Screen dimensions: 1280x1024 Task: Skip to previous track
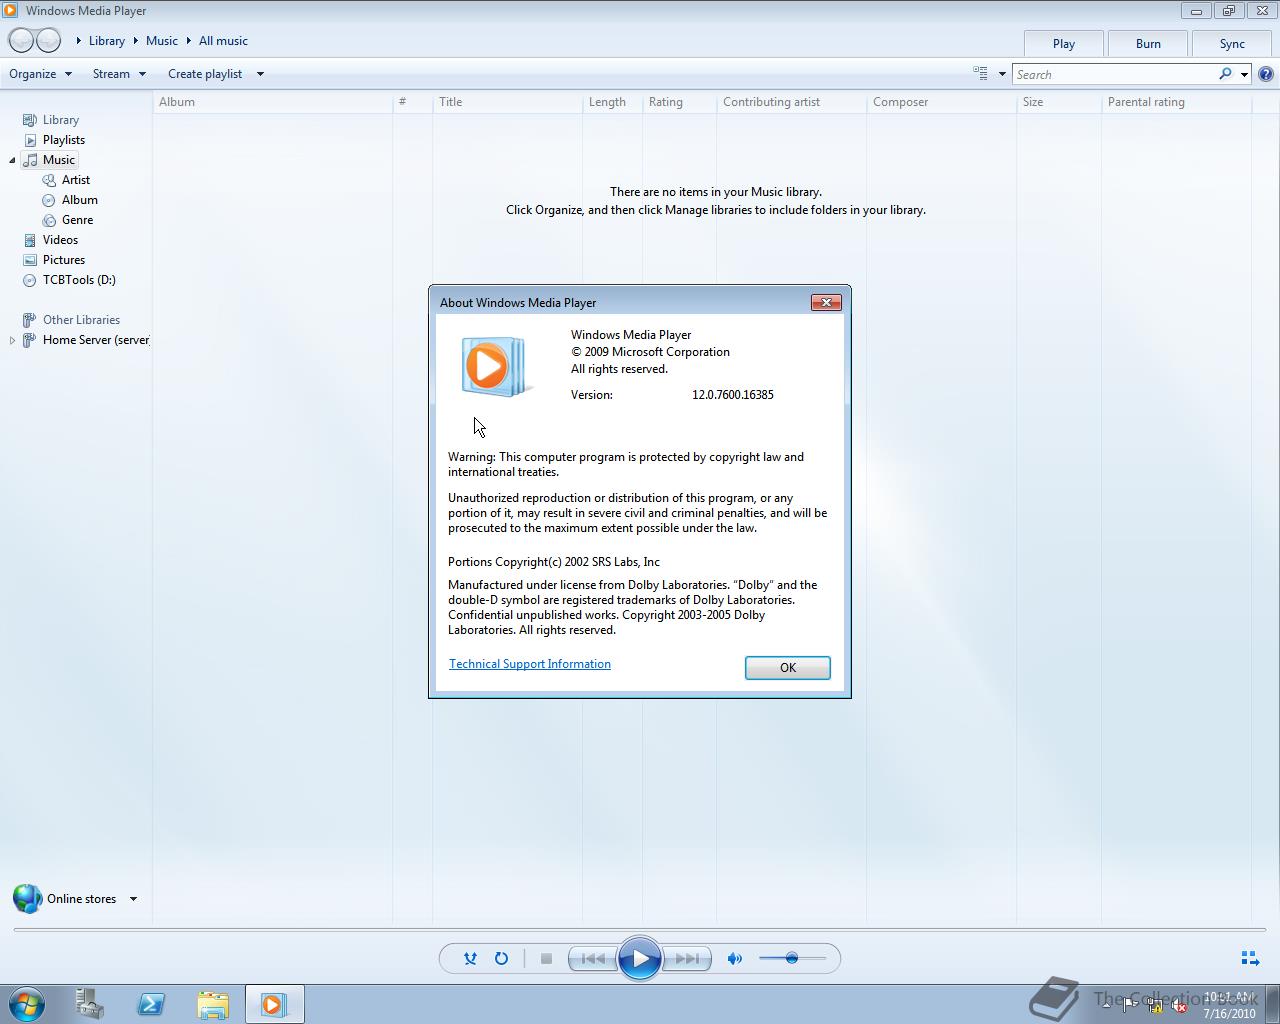click(x=593, y=958)
